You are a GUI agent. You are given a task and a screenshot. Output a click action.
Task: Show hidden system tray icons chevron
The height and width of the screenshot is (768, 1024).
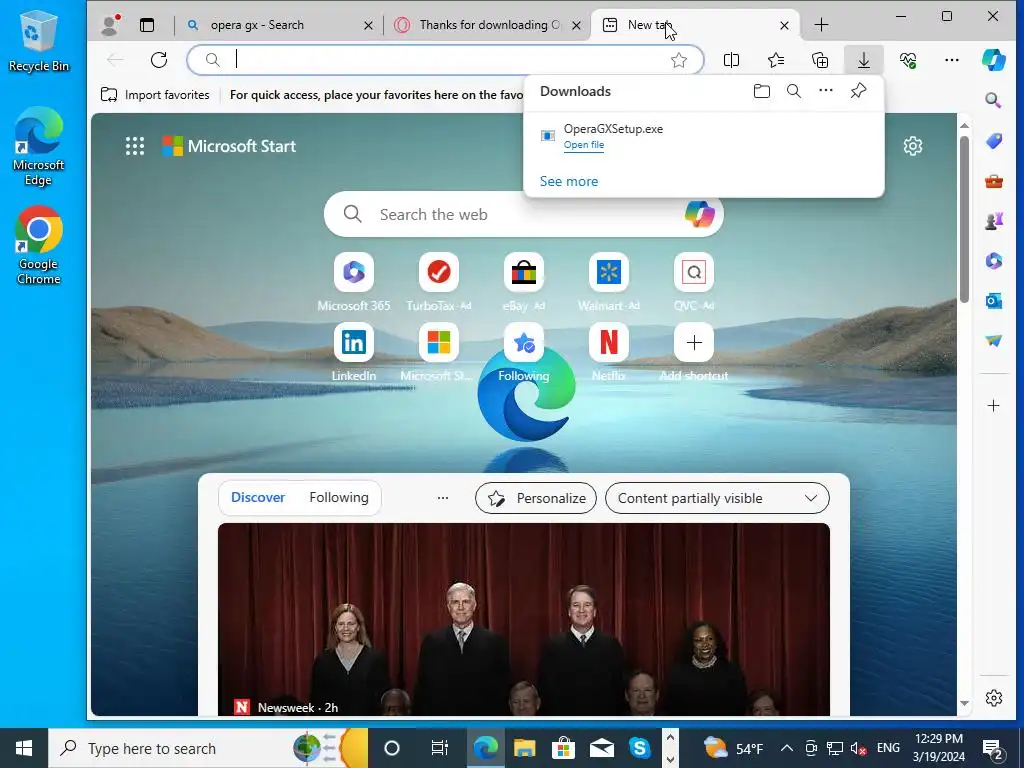(x=787, y=748)
